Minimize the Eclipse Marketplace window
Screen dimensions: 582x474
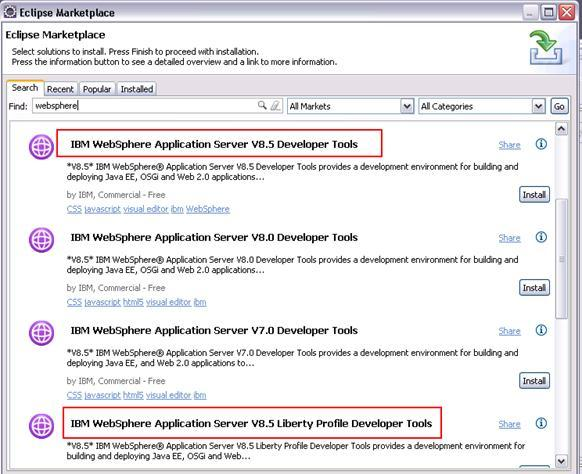(x=530, y=12)
